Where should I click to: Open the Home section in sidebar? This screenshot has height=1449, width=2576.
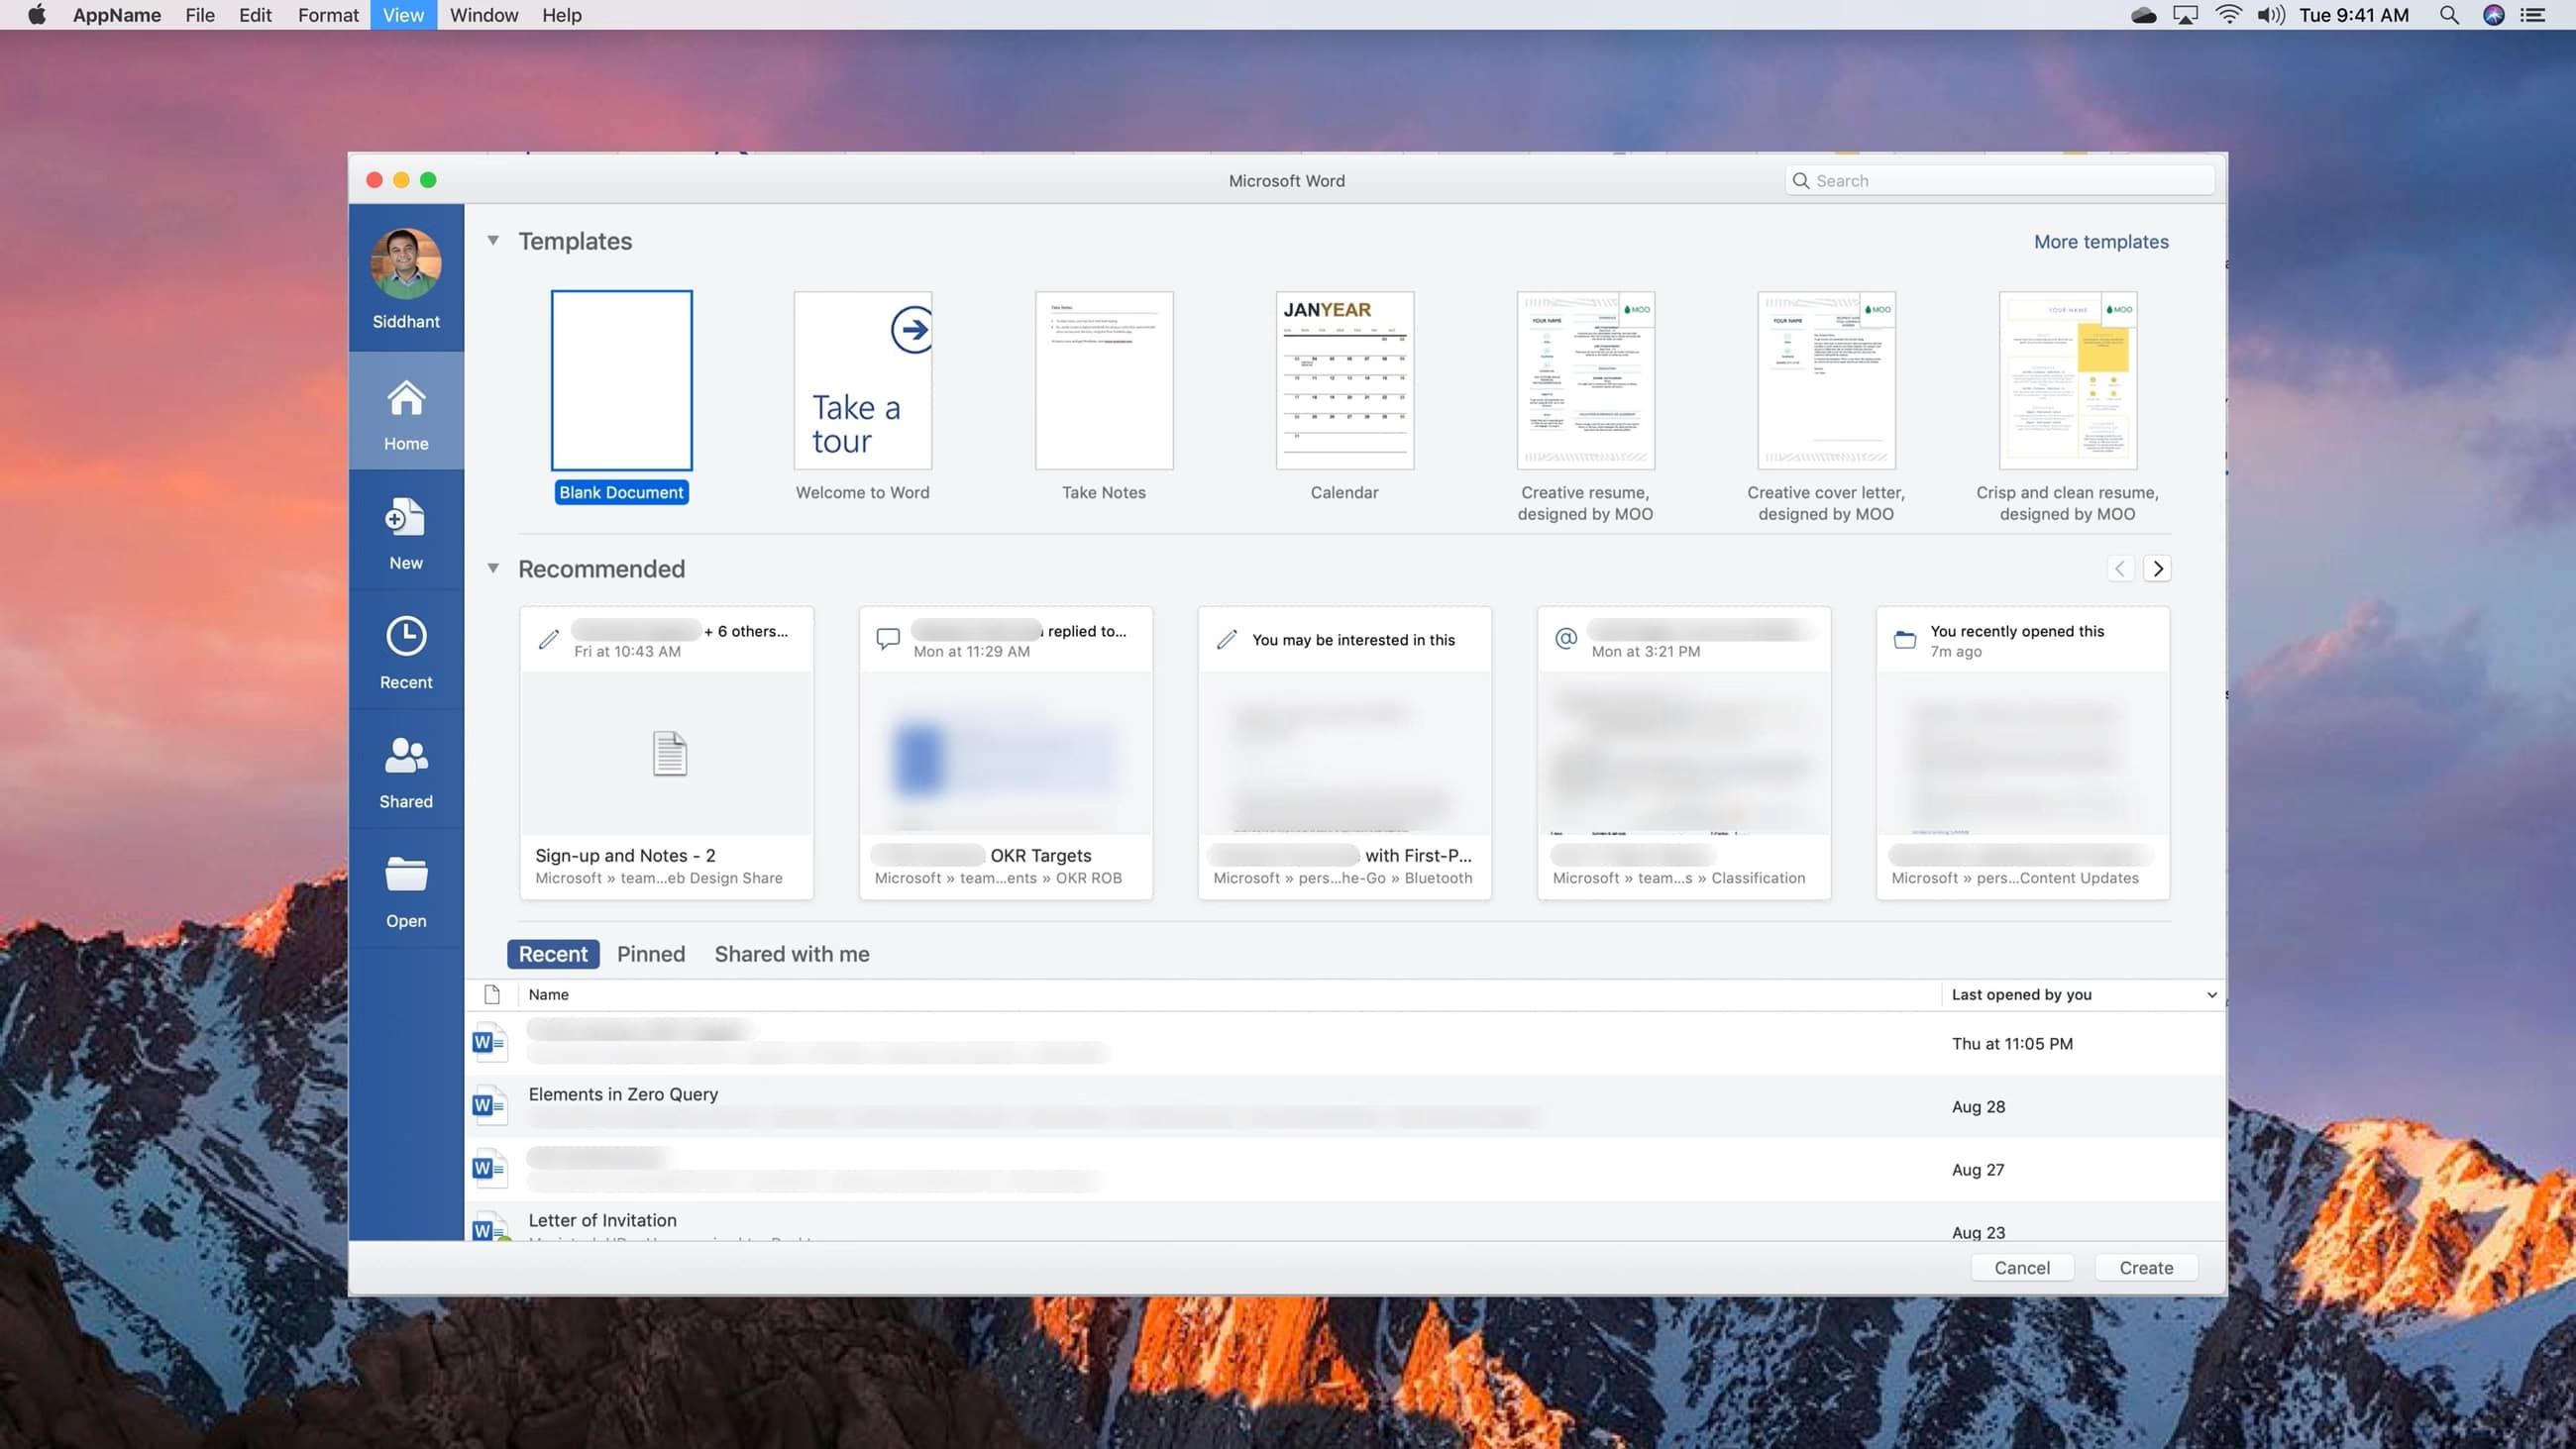[x=405, y=412]
